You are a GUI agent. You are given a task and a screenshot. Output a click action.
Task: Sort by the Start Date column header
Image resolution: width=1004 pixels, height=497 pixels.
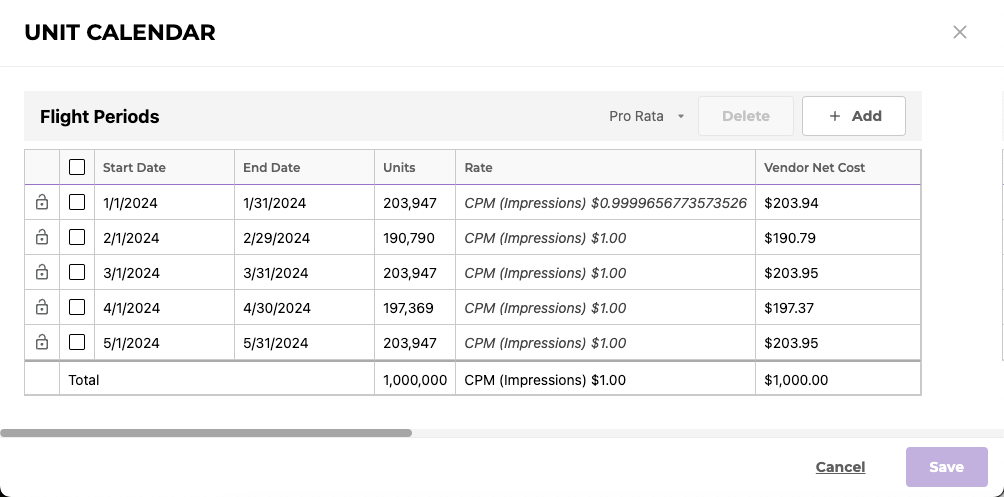pyautogui.click(x=135, y=167)
